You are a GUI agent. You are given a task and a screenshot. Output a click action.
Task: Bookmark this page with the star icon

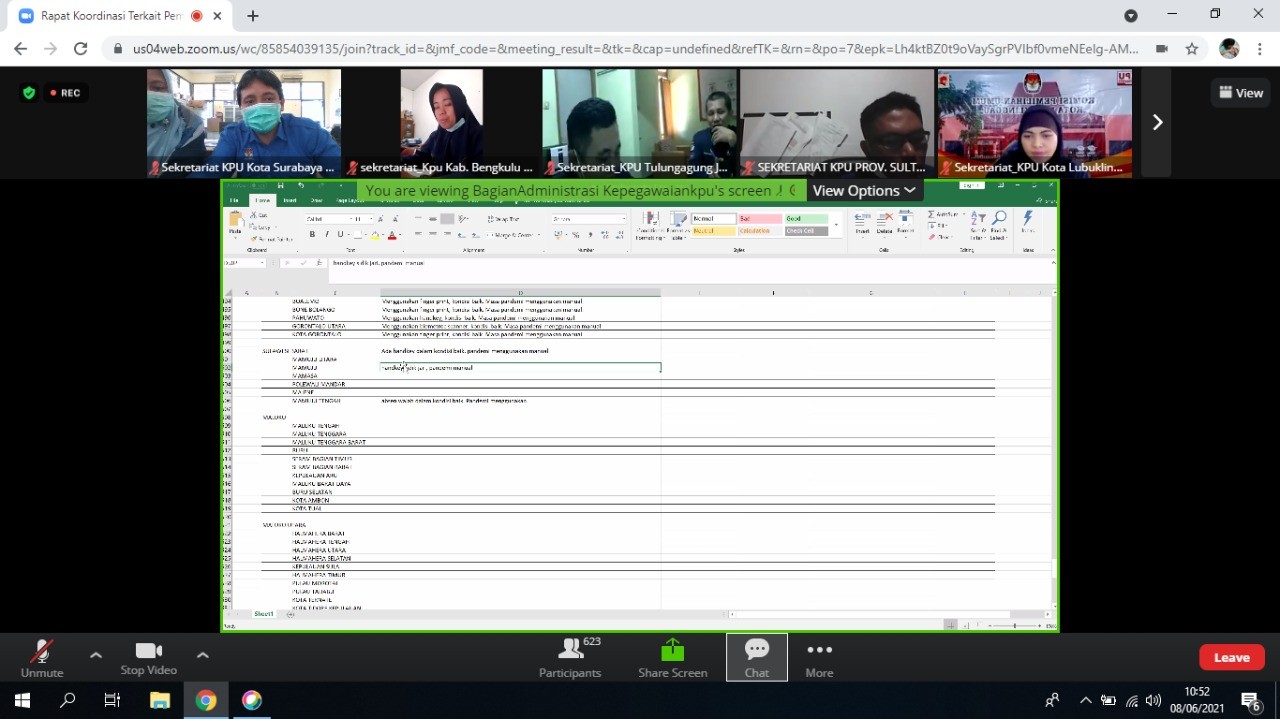[1192, 48]
